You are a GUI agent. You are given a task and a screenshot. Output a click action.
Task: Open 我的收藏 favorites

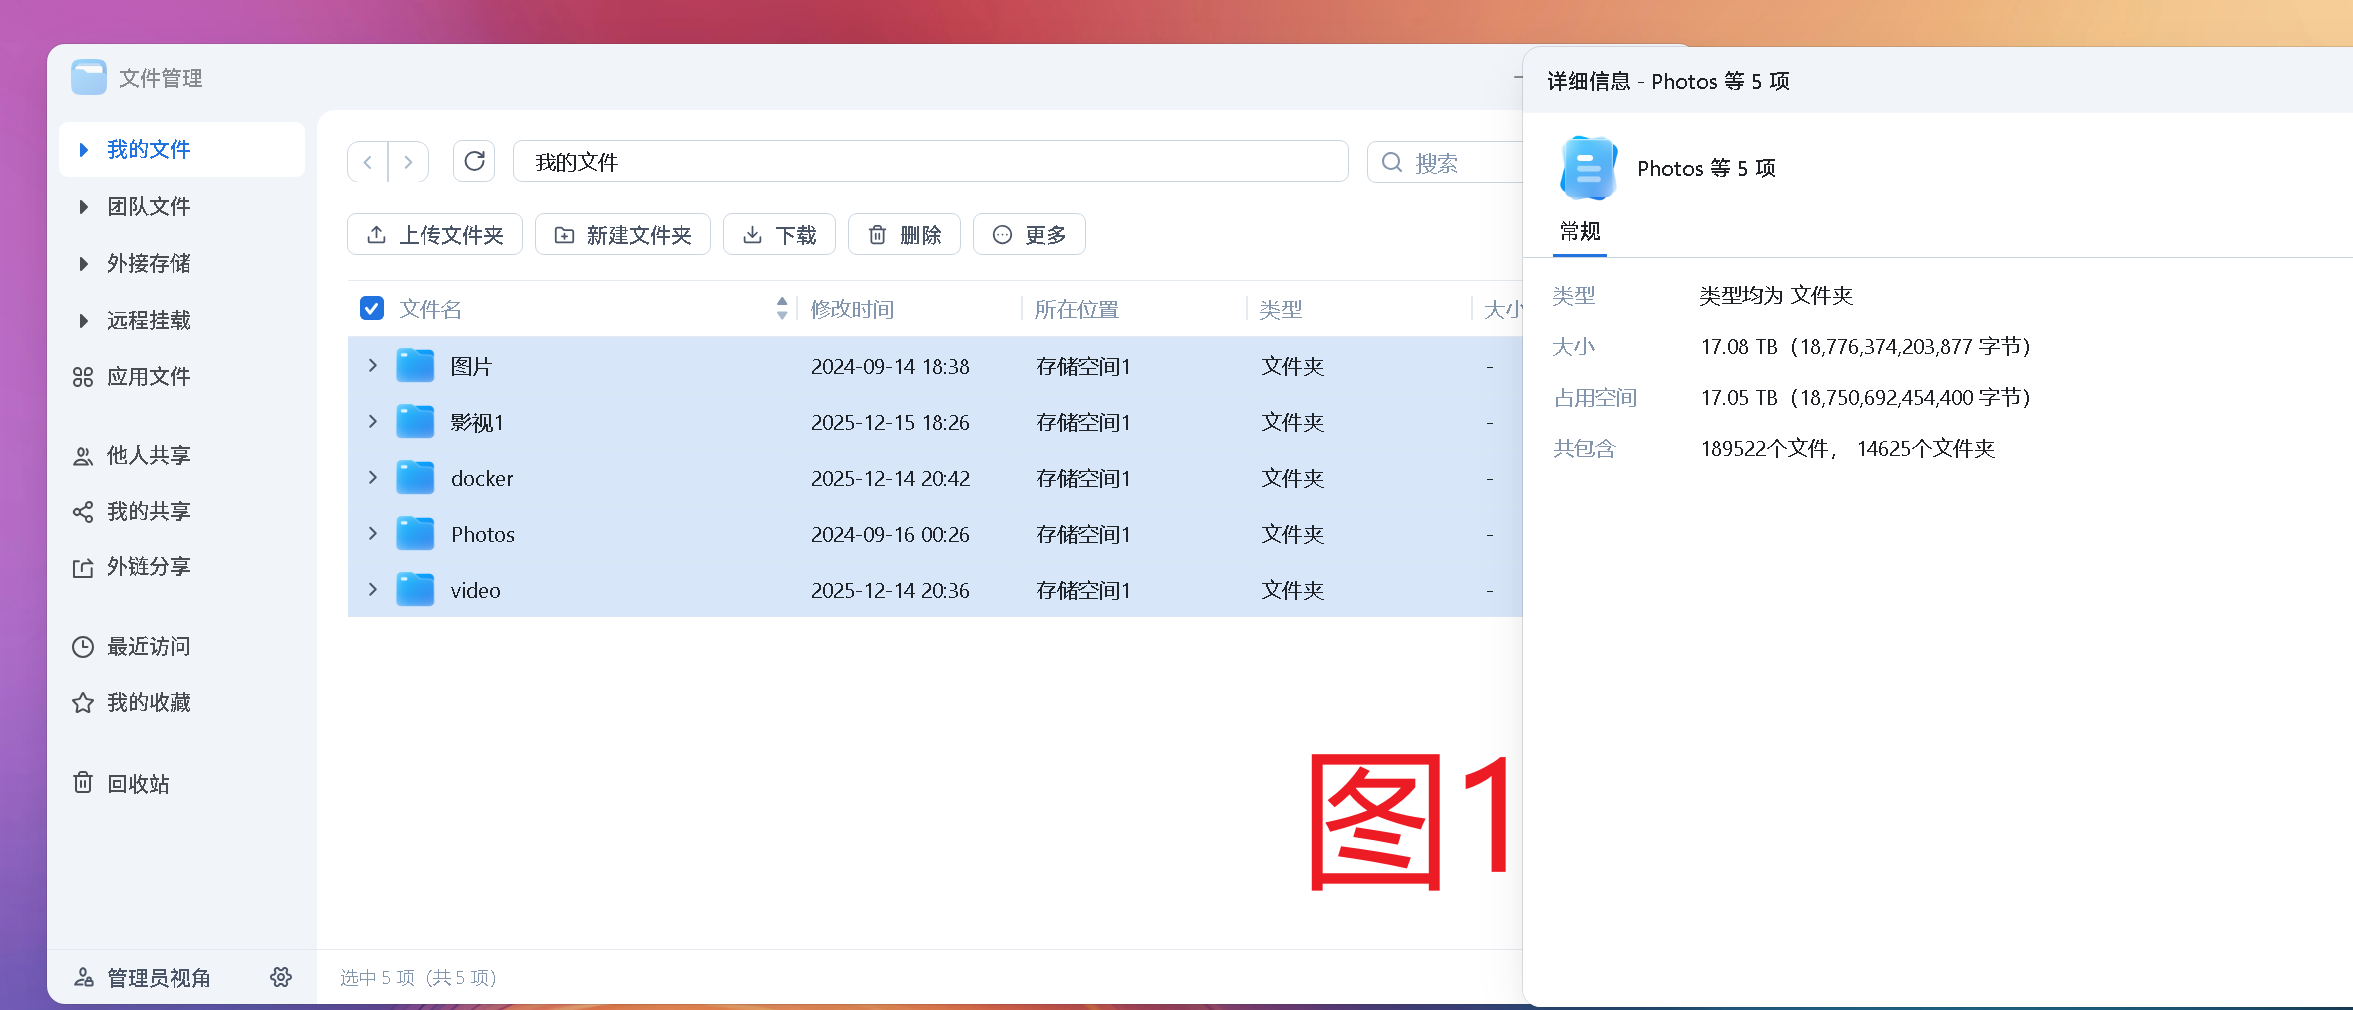coord(148,702)
